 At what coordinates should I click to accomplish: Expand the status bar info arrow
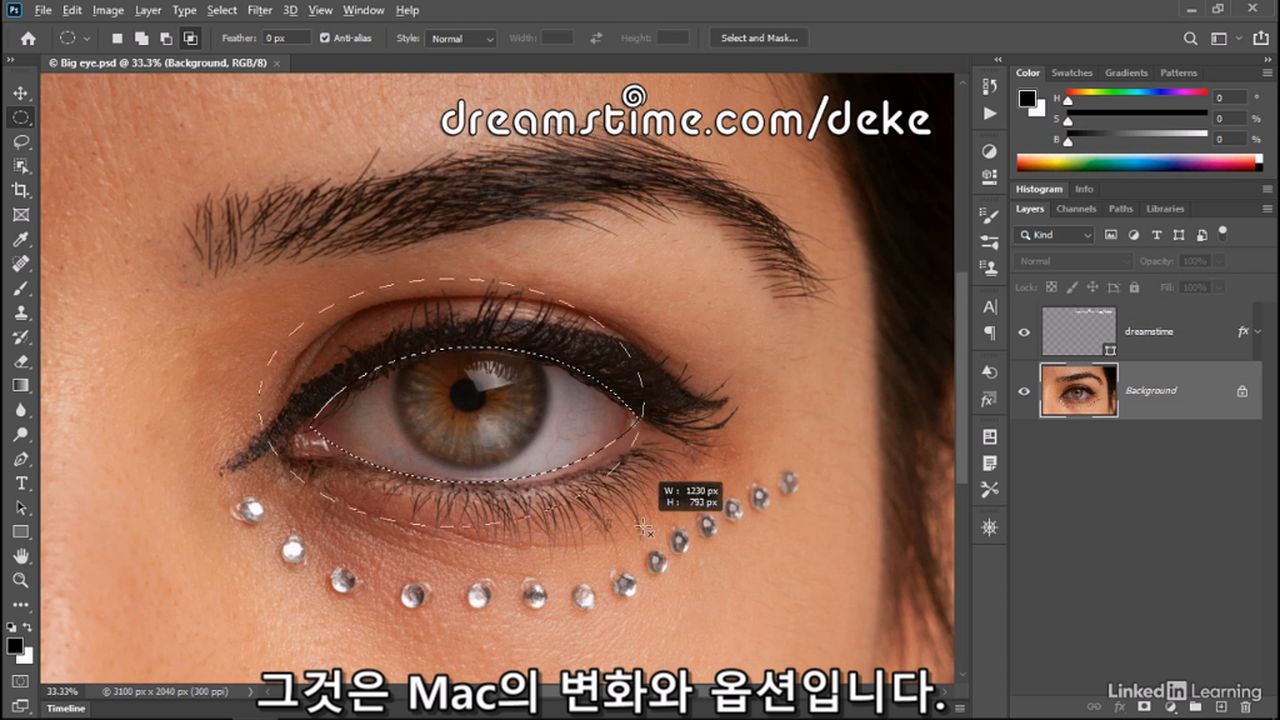pyautogui.click(x=251, y=691)
